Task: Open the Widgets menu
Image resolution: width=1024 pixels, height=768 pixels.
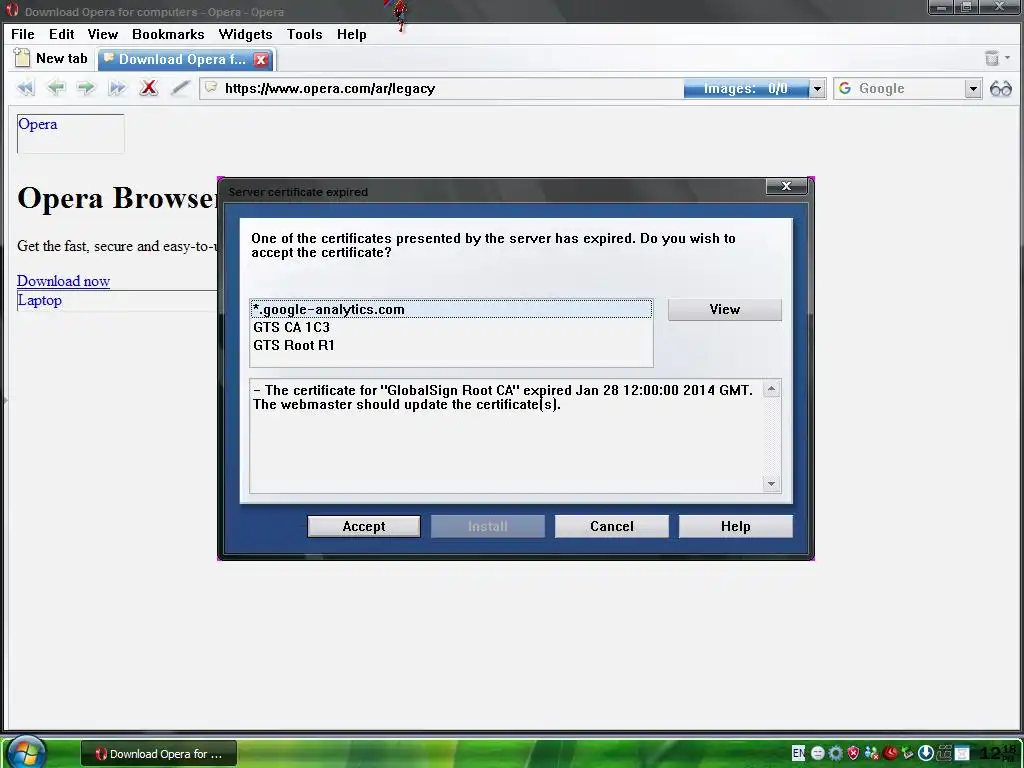Action: [x=245, y=34]
